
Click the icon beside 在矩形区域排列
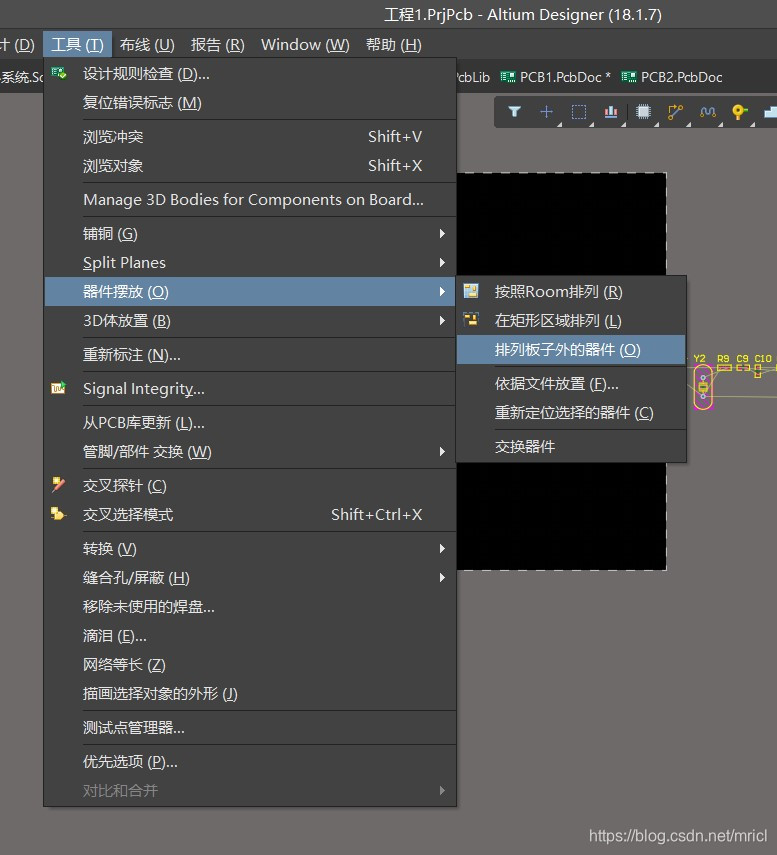click(x=471, y=320)
